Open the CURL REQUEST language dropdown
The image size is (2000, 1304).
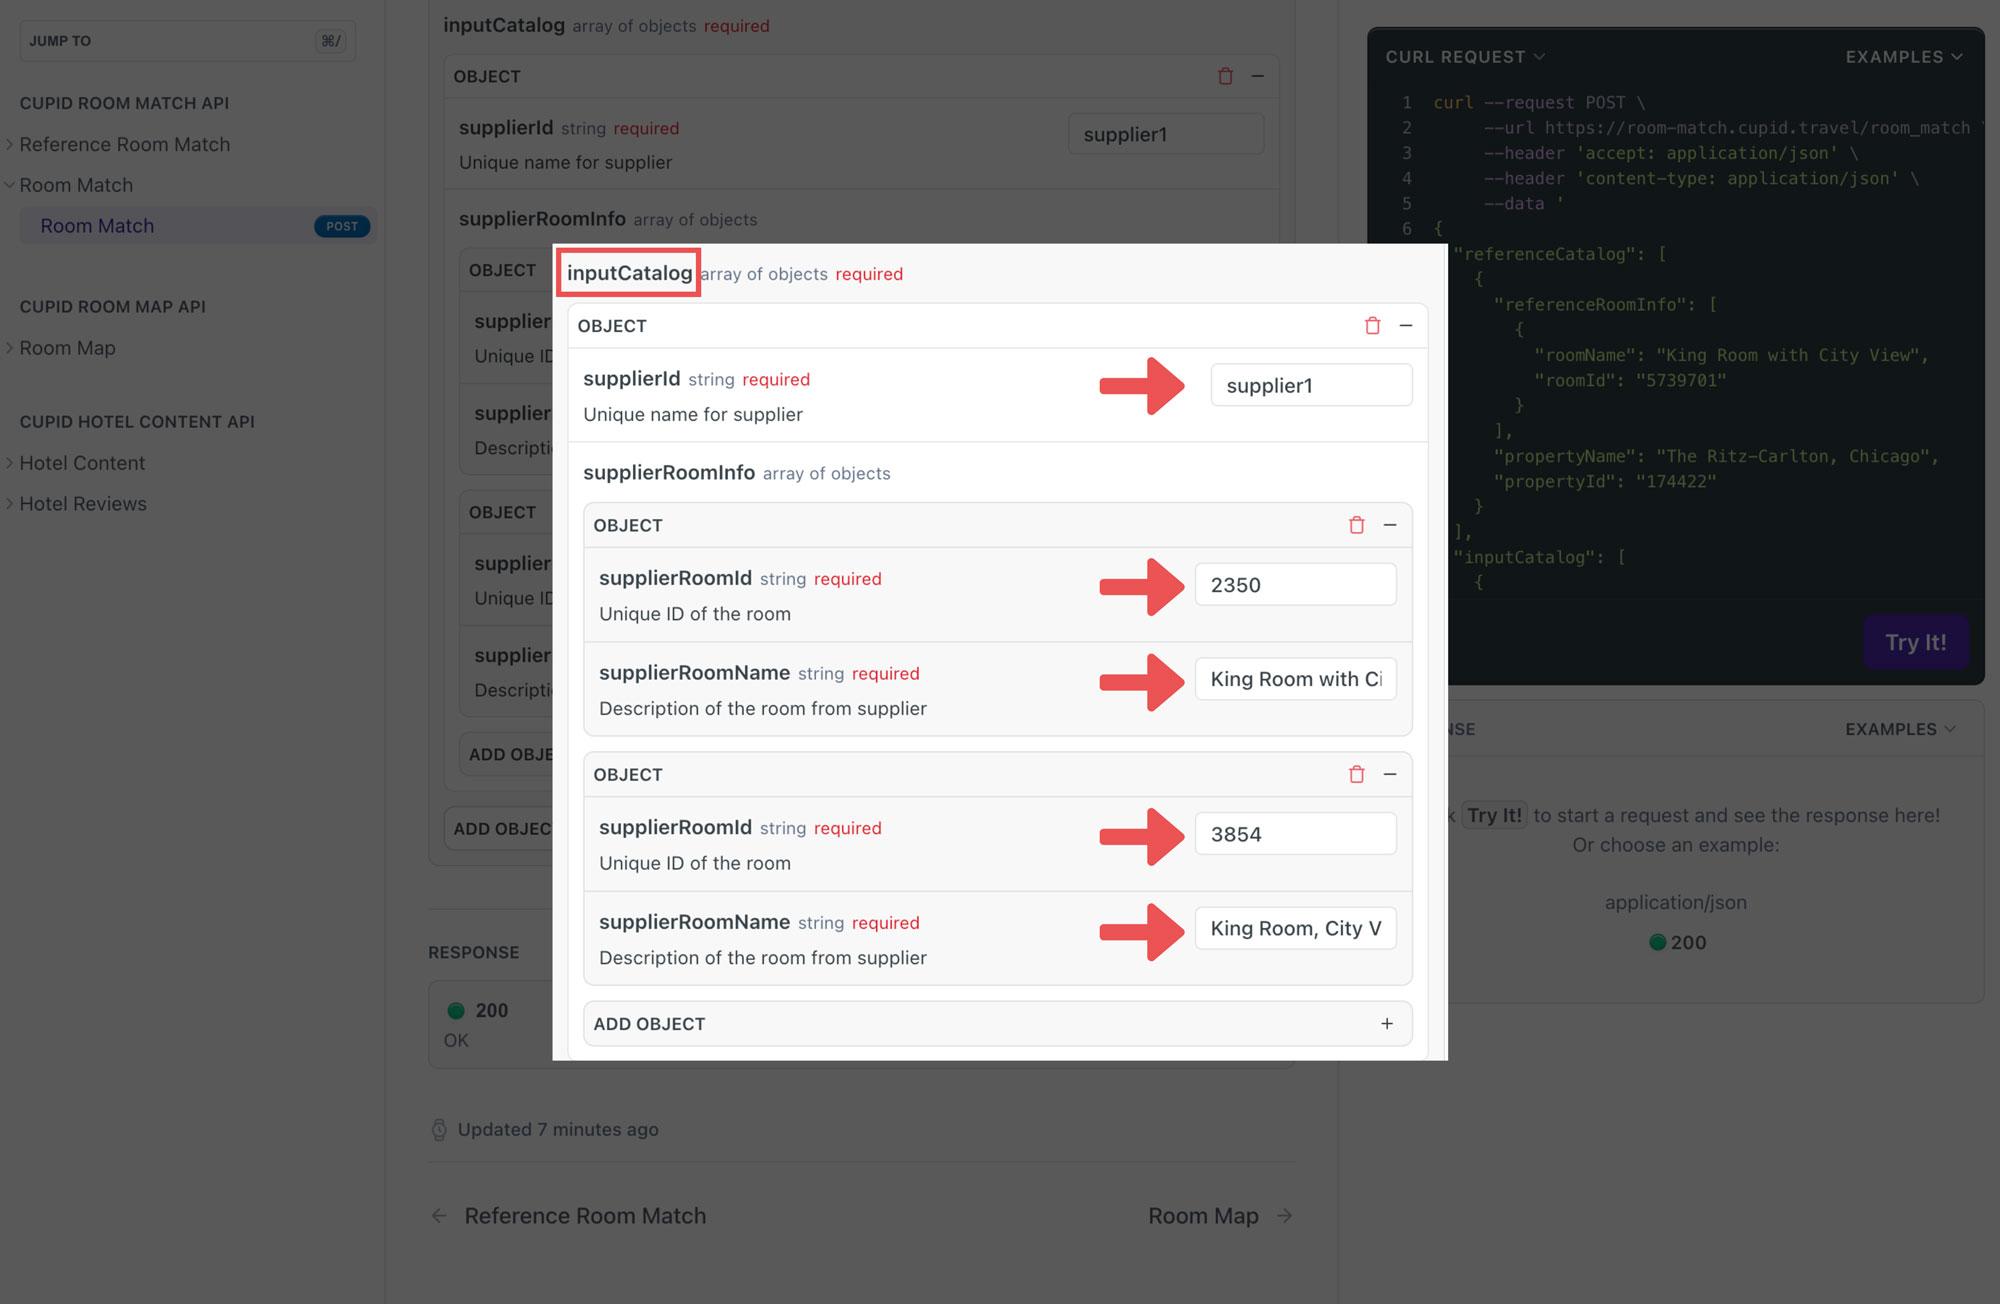[1464, 57]
